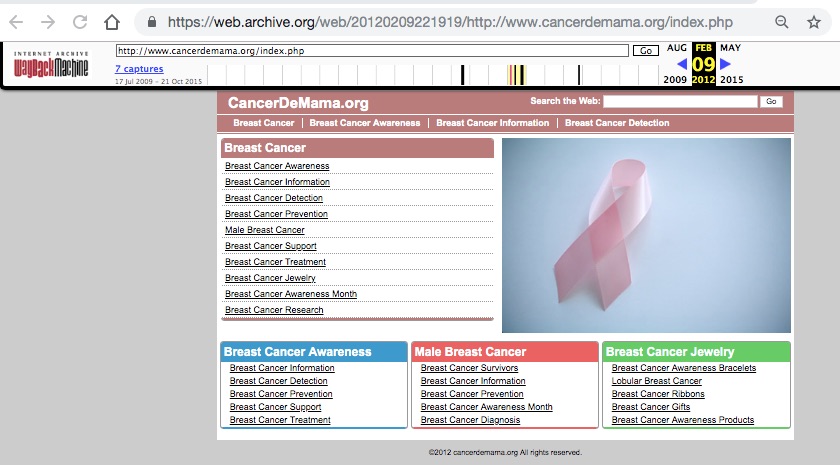This screenshot has height=465, width=840.
Task: Click the pink ribbon image
Action: pos(646,236)
